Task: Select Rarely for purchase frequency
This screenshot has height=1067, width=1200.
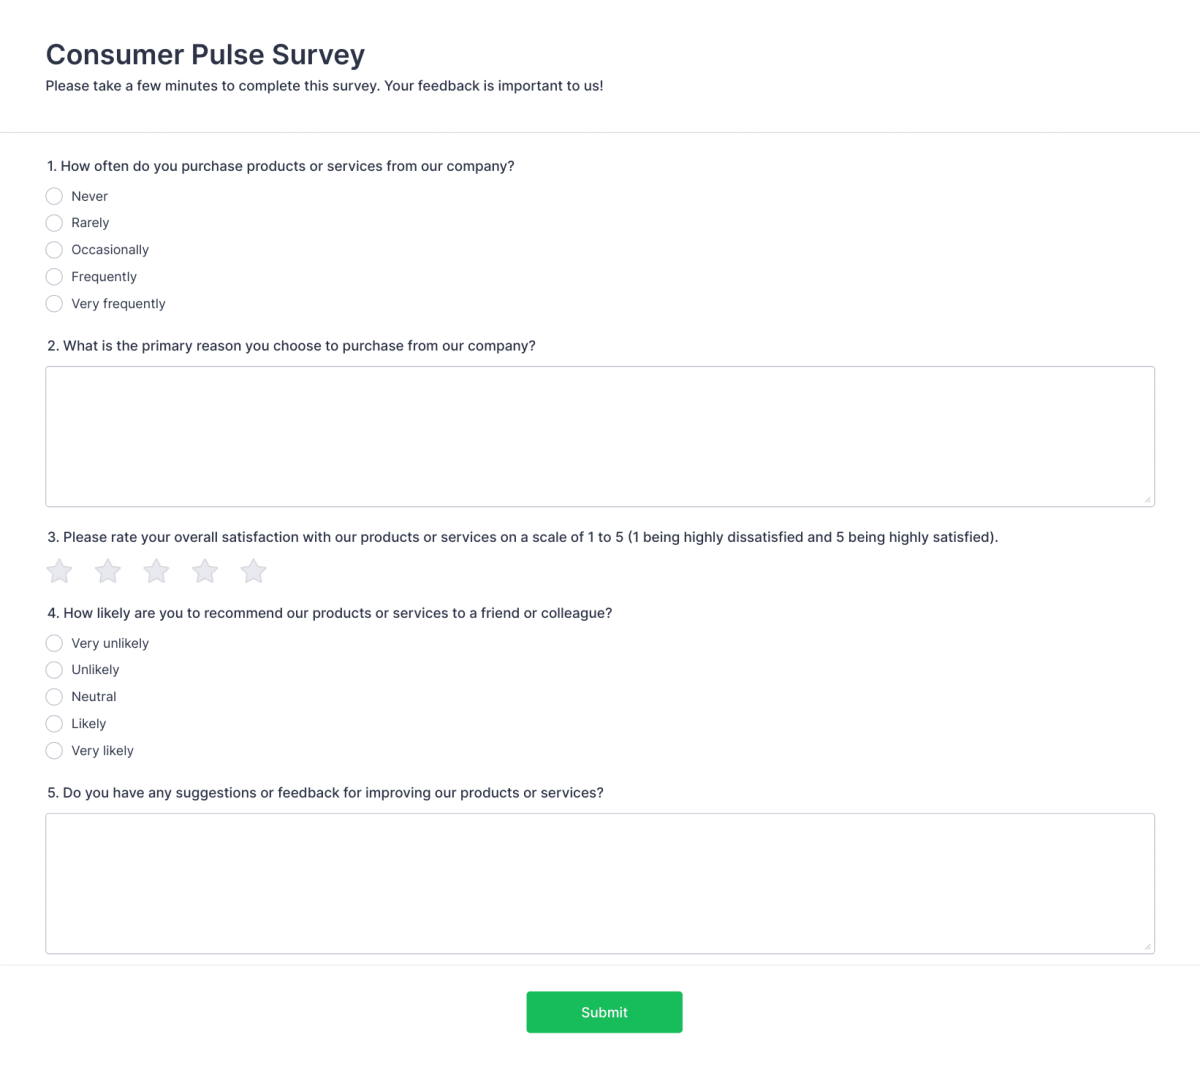Action: click(54, 223)
